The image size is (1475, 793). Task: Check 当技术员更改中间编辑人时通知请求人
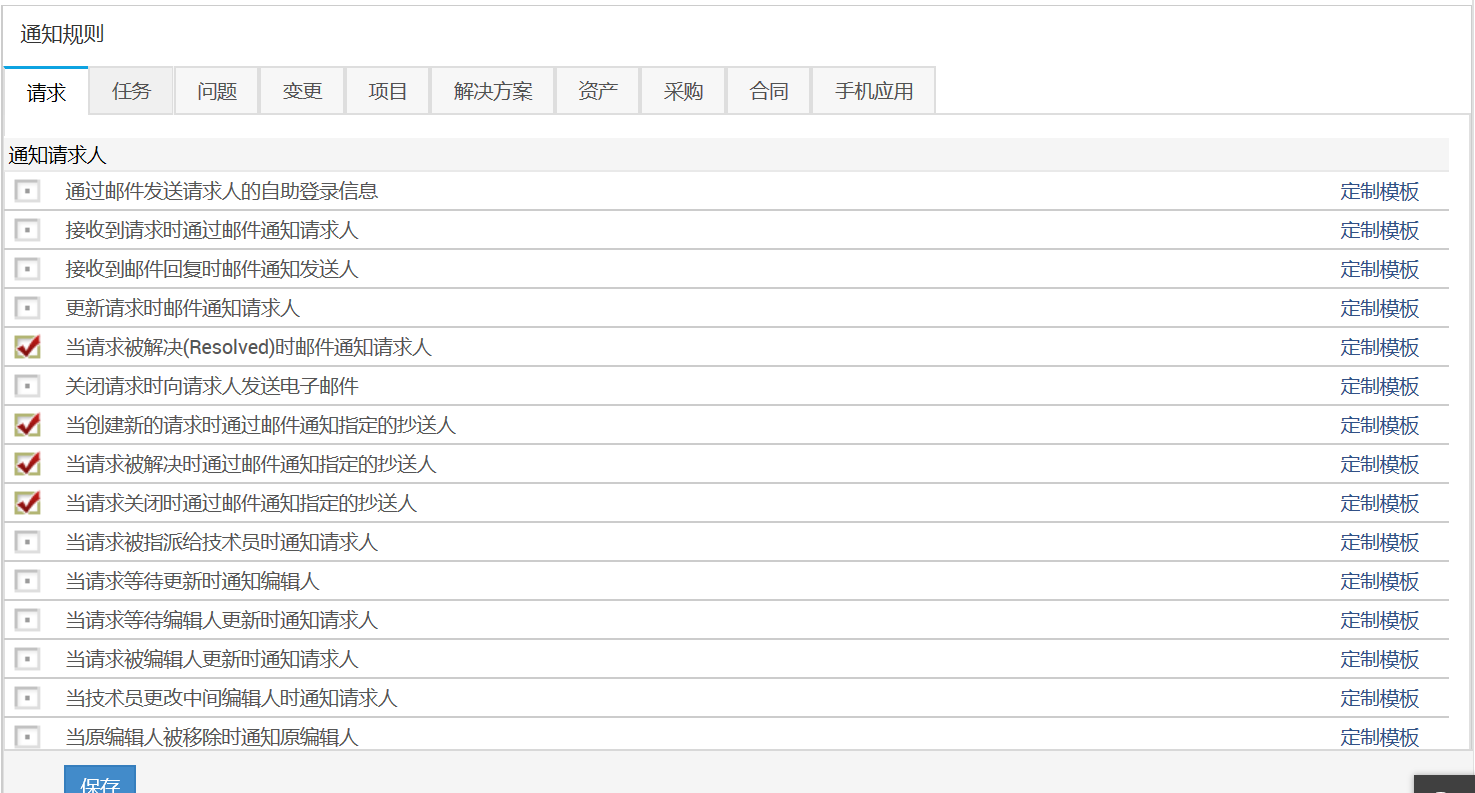tap(27, 698)
